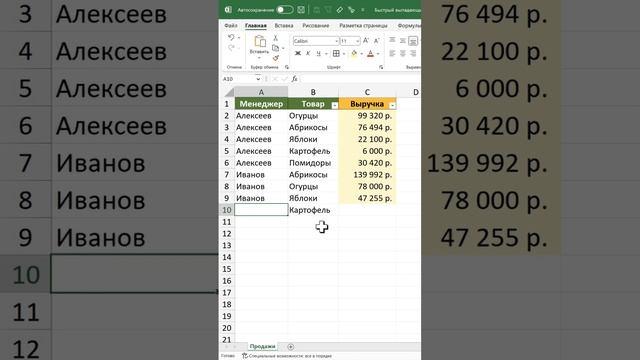Screen dimensions: 640x360
Task: Open the Товар column filter dropdown
Action: (334, 105)
